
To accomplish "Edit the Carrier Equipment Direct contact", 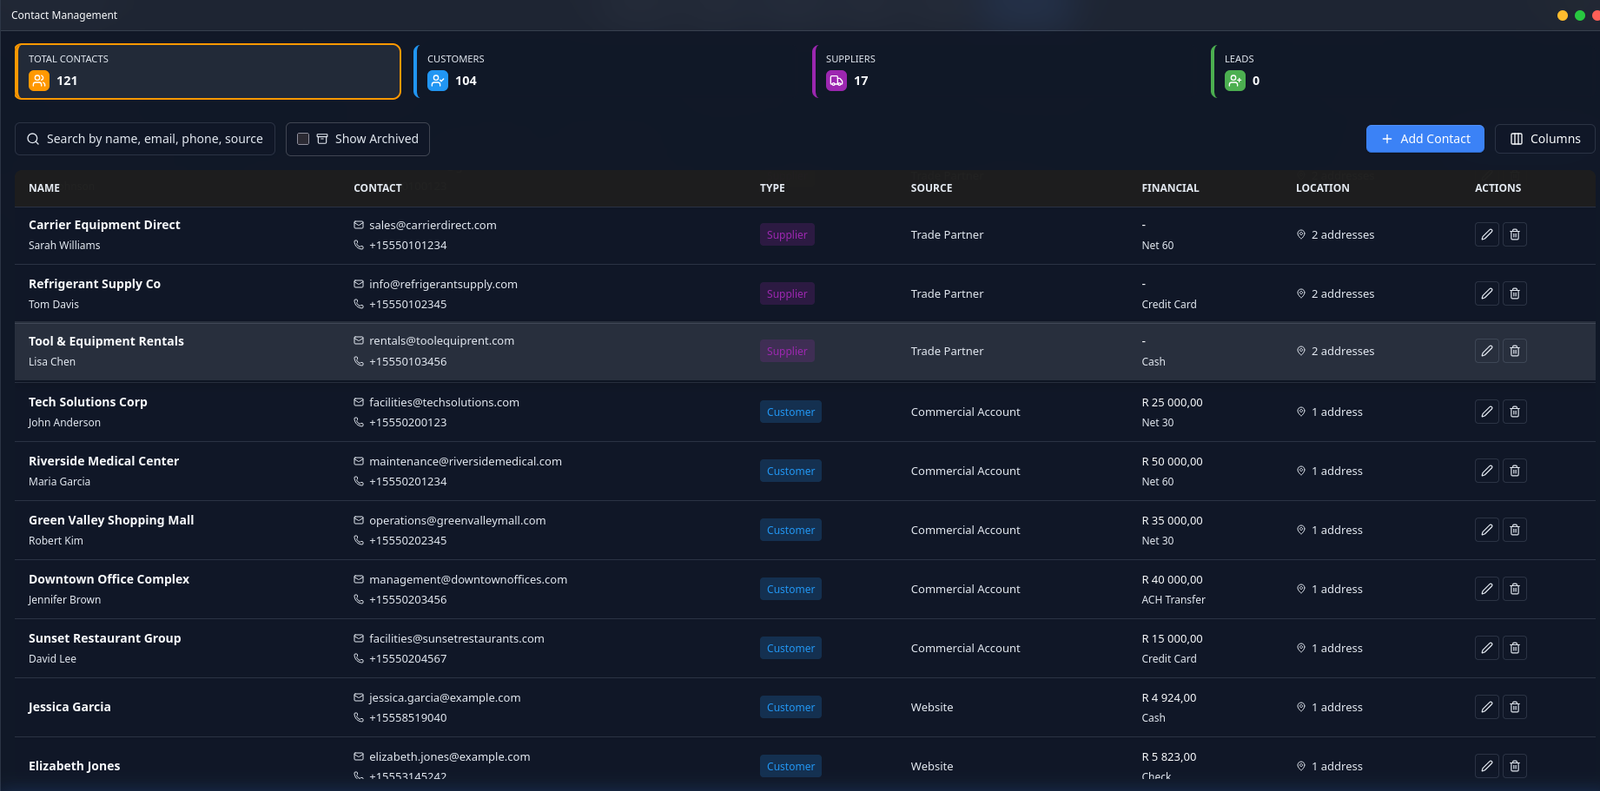I will coord(1487,234).
